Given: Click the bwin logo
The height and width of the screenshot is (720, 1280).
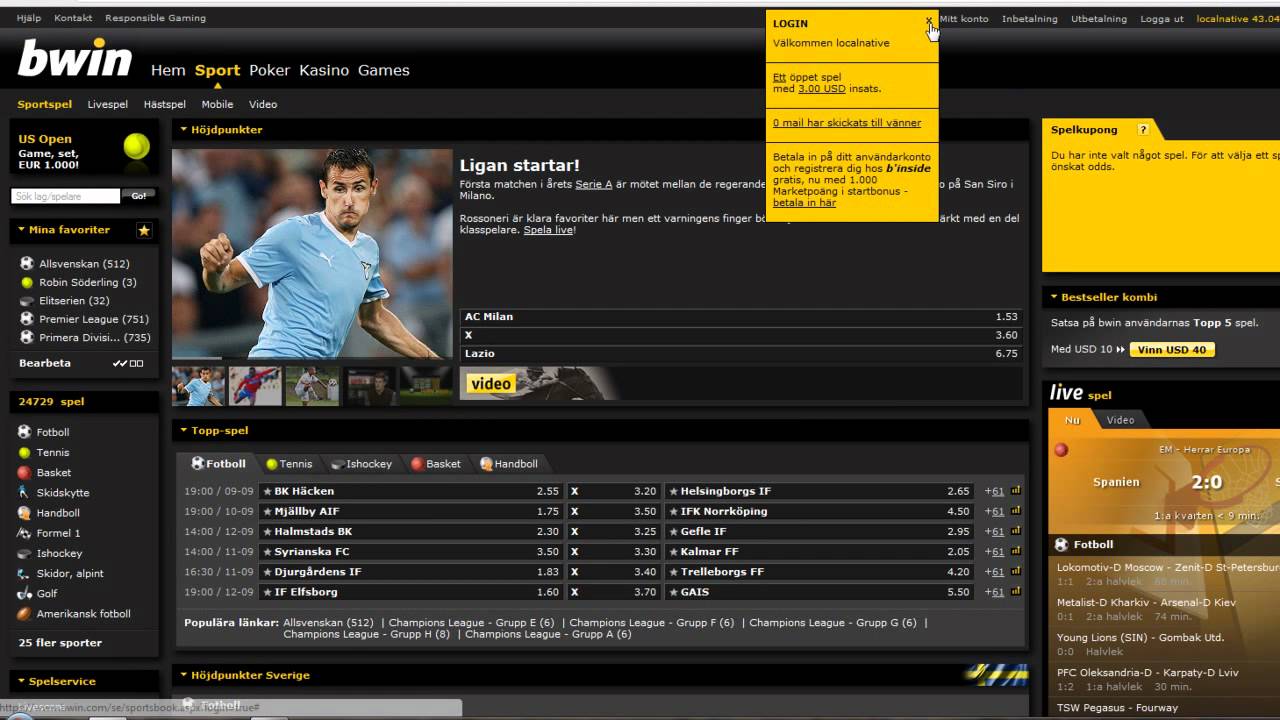Looking at the screenshot, I should click(x=75, y=60).
